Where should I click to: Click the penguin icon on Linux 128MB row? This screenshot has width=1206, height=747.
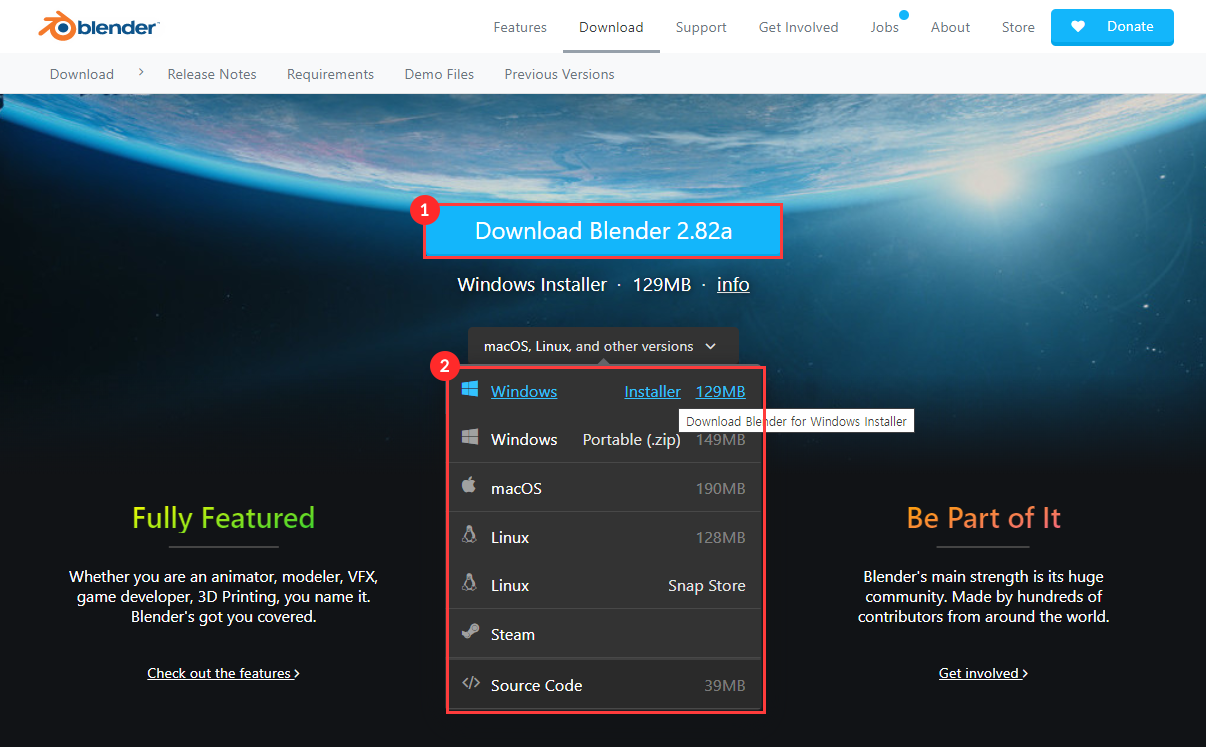[469, 535]
